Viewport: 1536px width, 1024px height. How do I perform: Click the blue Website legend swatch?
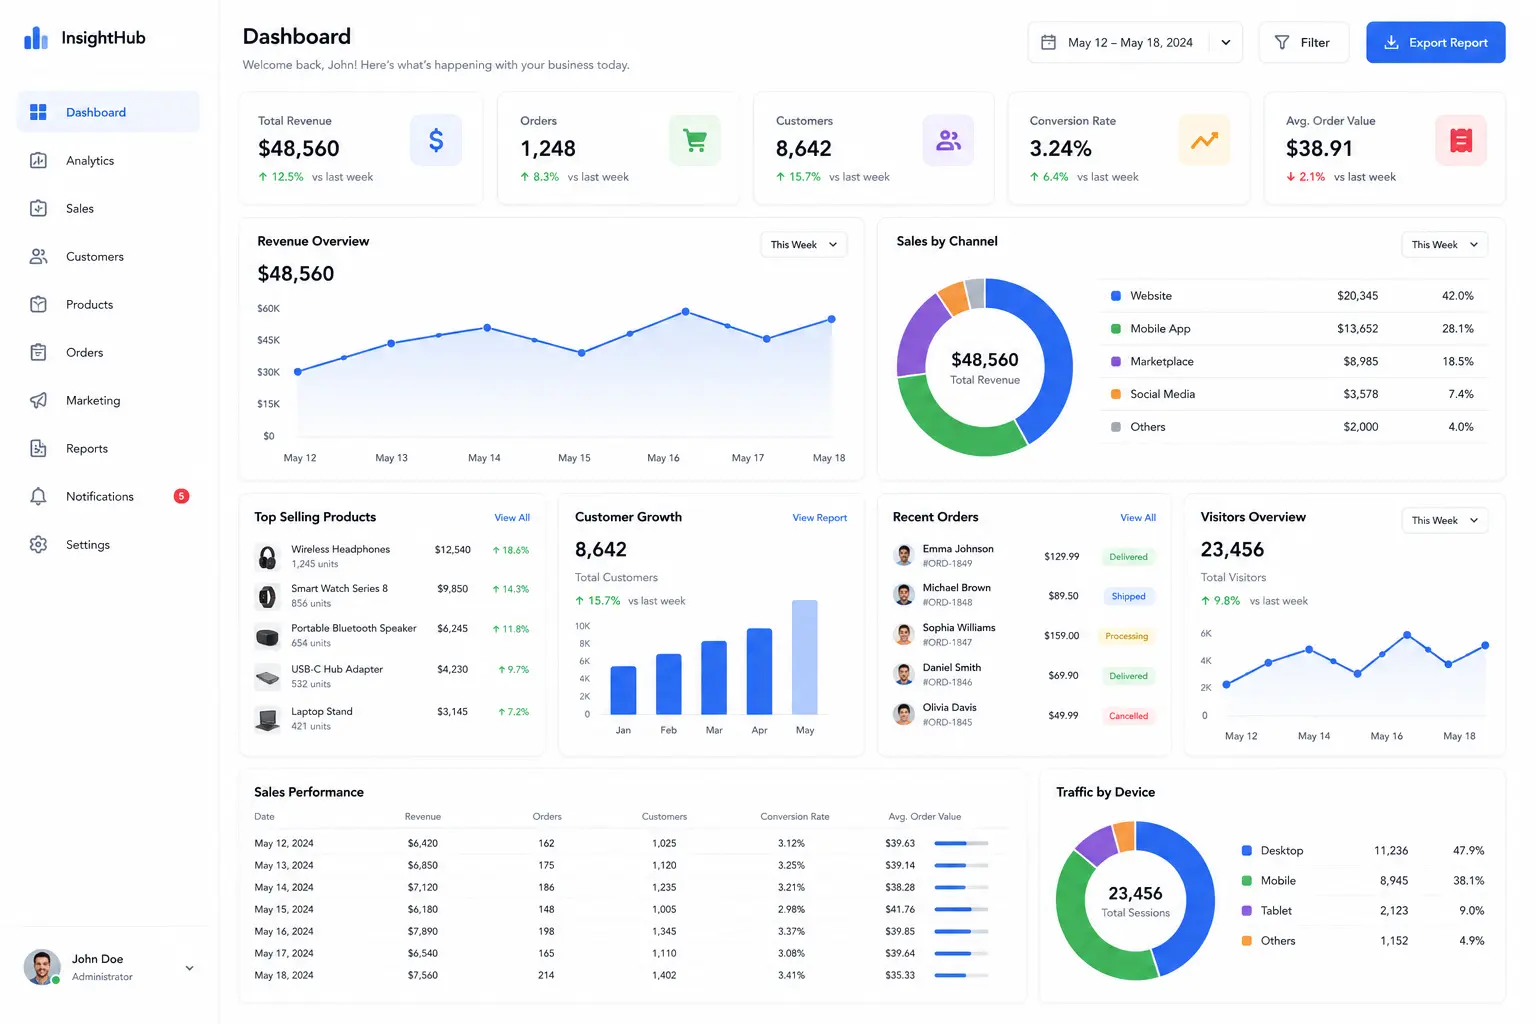1116,296
